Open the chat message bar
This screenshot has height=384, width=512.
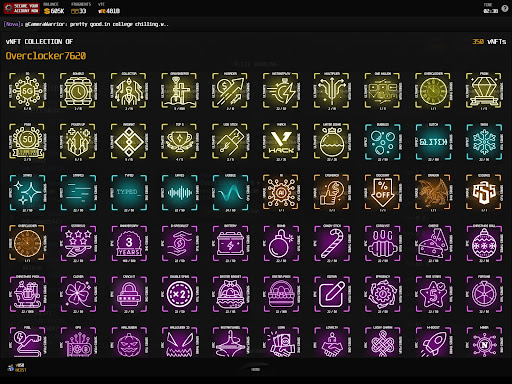tap(256, 24)
